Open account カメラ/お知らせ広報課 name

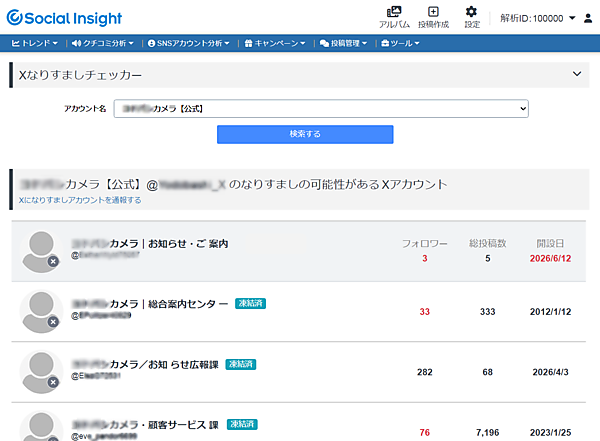[145, 364]
